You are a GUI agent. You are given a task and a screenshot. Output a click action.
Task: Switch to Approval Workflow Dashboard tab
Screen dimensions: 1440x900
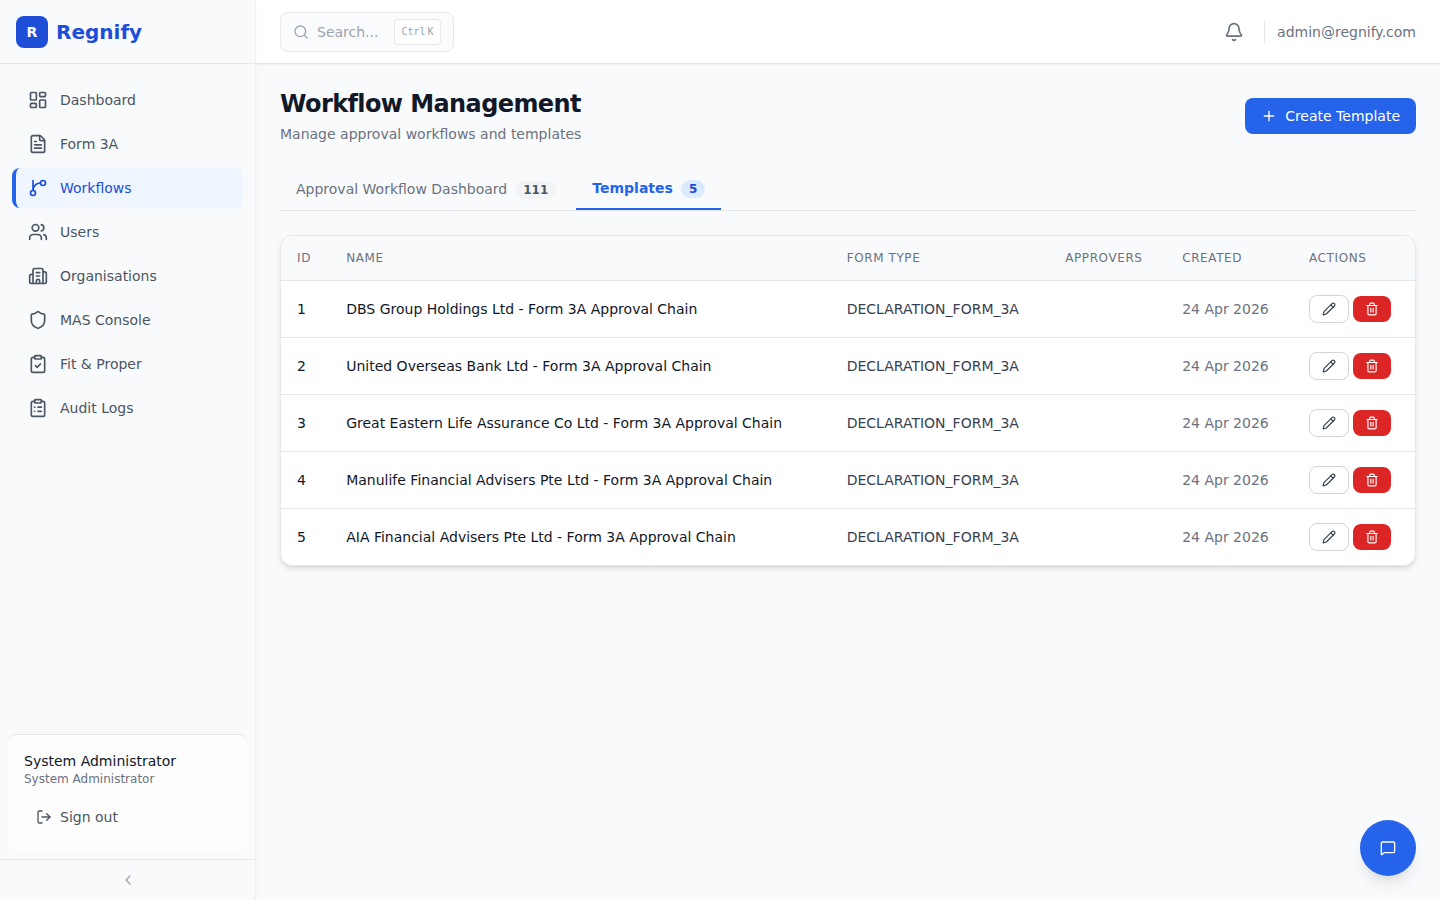(425, 189)
